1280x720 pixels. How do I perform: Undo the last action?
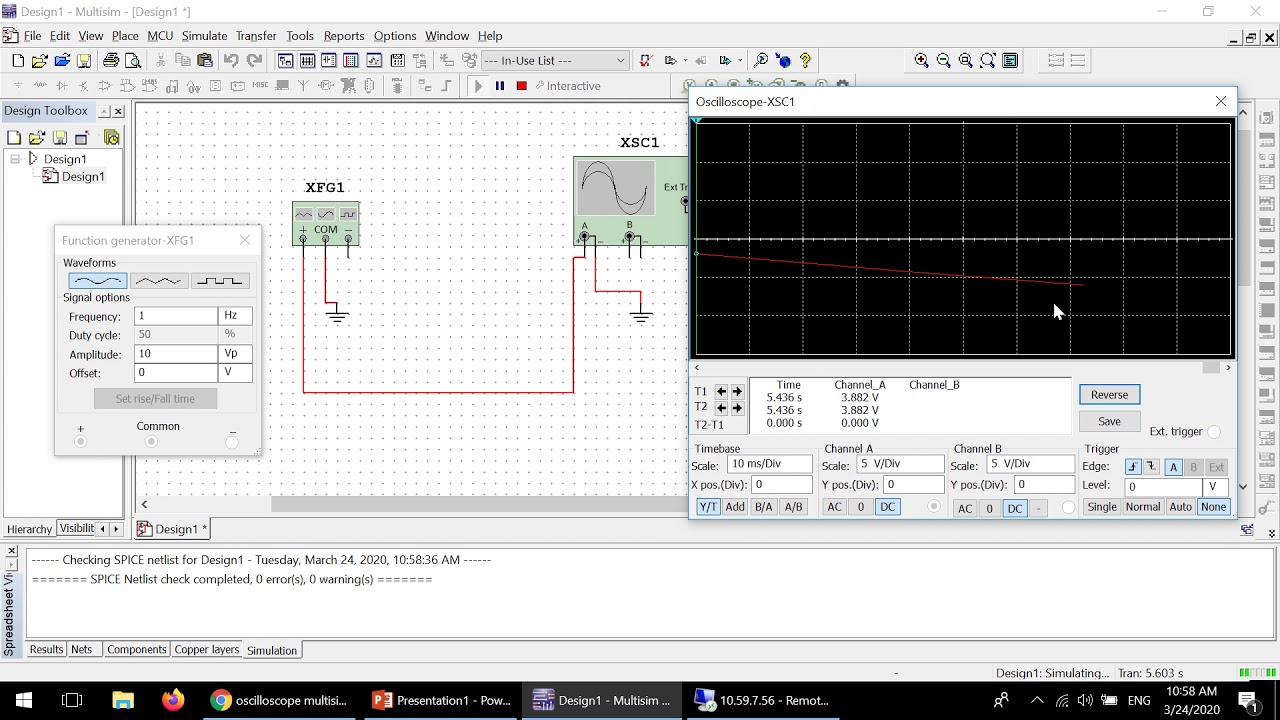[x=231, y=60]
